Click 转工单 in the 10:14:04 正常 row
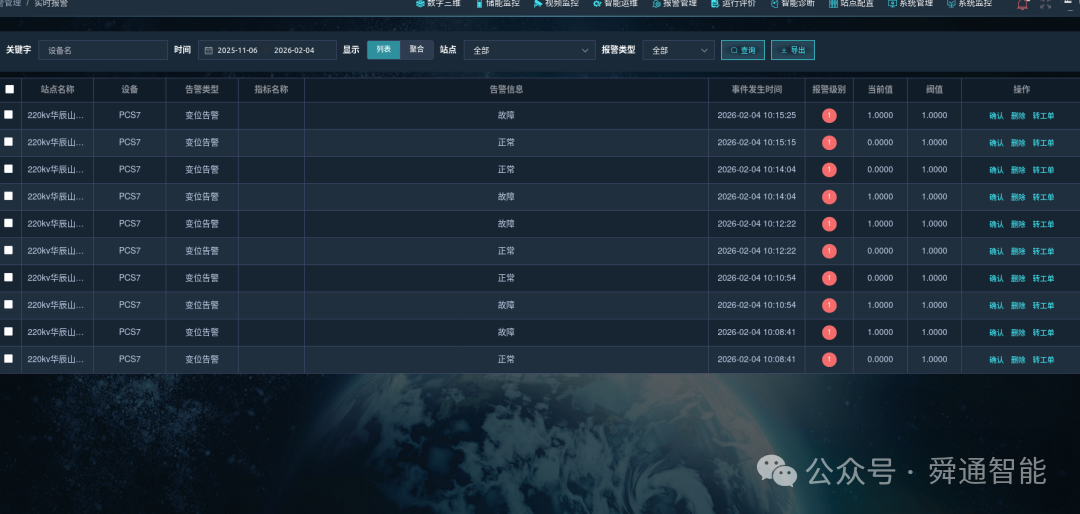Viewport: 1080px width, 514px height. [x=1043, y=170]
